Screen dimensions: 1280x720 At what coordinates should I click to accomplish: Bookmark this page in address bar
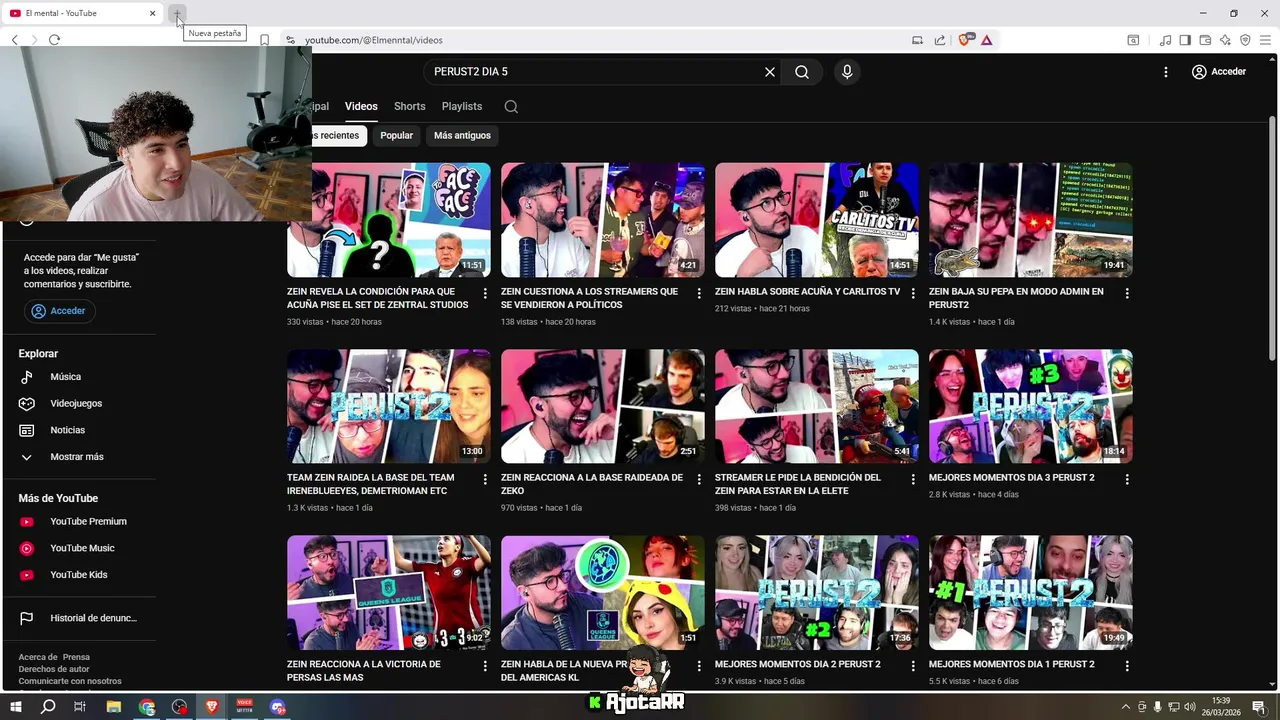point(264,40)
